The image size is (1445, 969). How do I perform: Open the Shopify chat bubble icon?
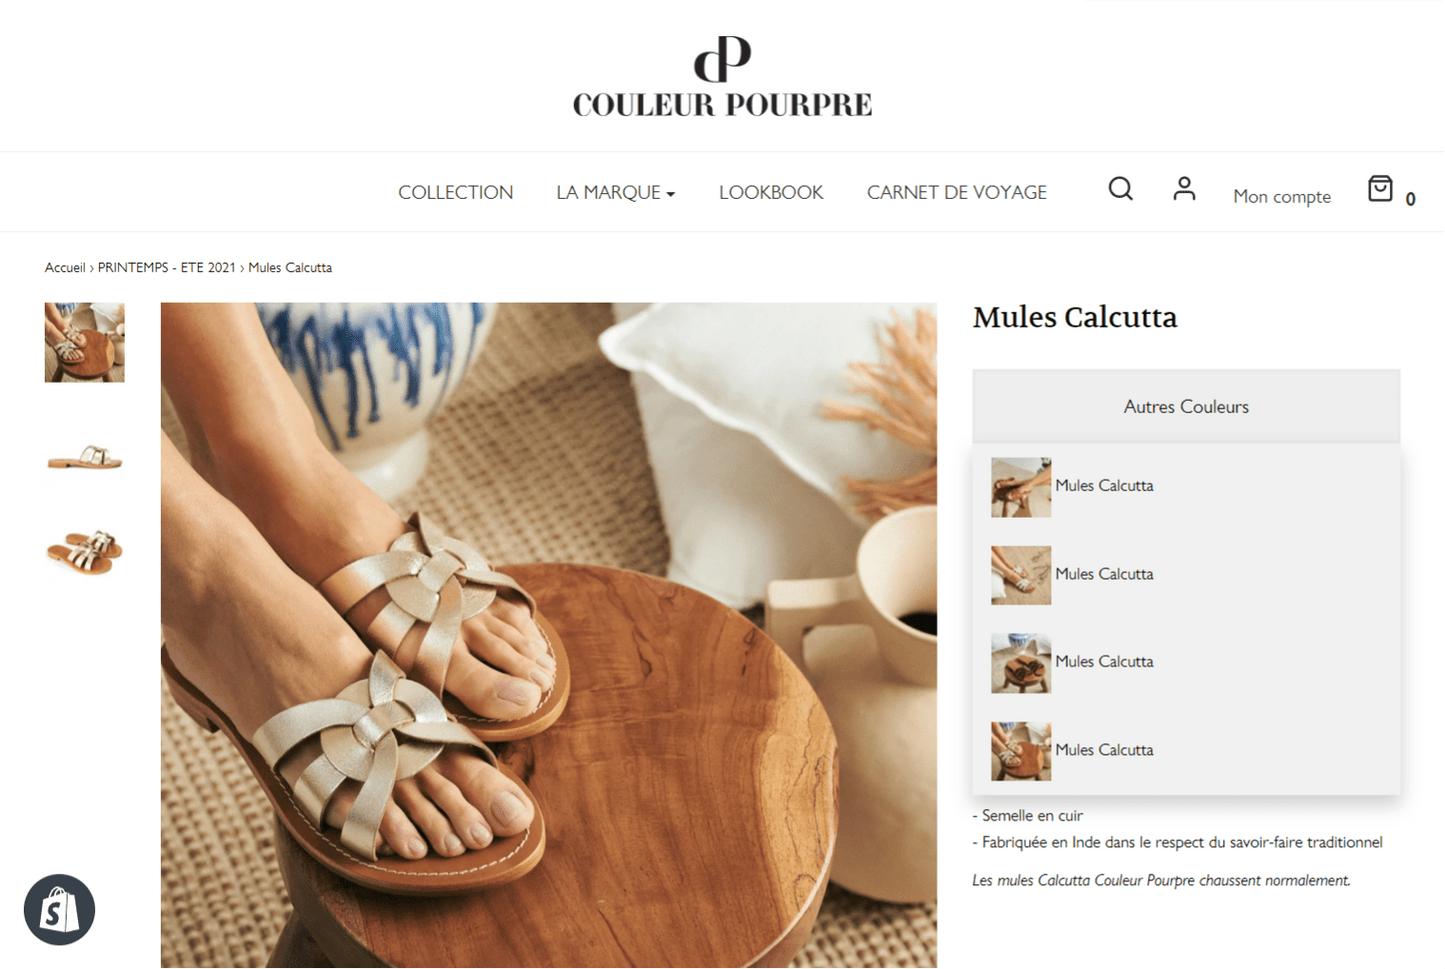(x=59, y=910)
